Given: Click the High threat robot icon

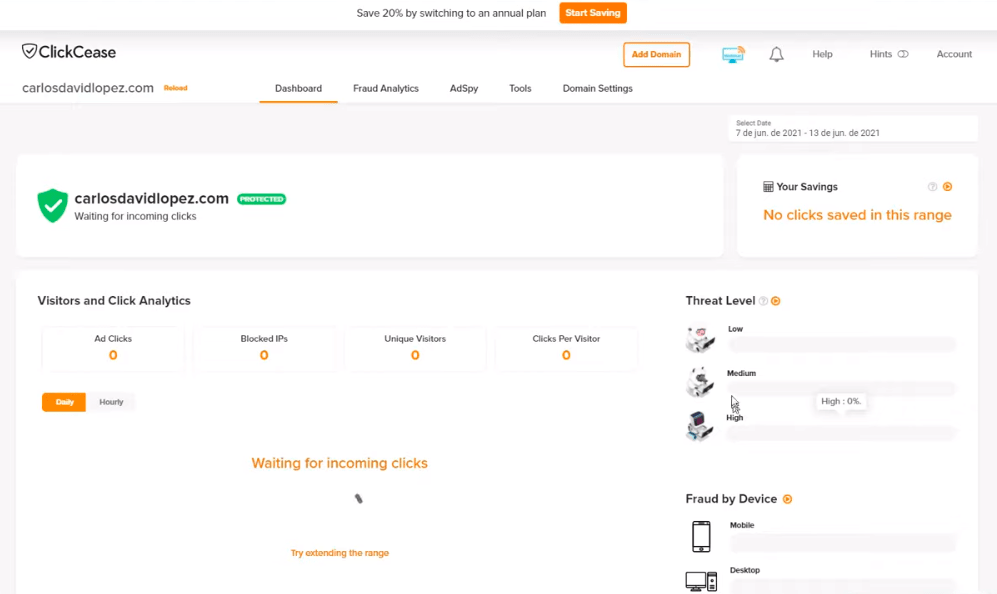Looking at the screenshot, I should [699, 426].
